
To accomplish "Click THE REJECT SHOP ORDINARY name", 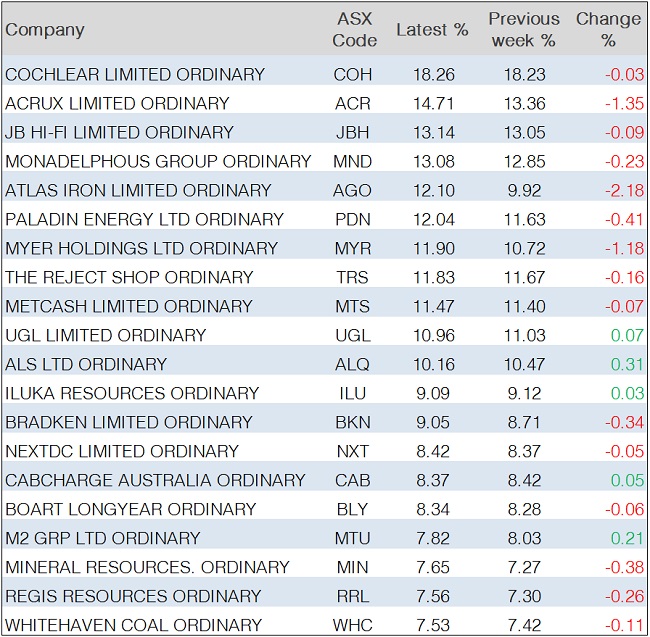I will pyautogui.click(x=129, y=277).
